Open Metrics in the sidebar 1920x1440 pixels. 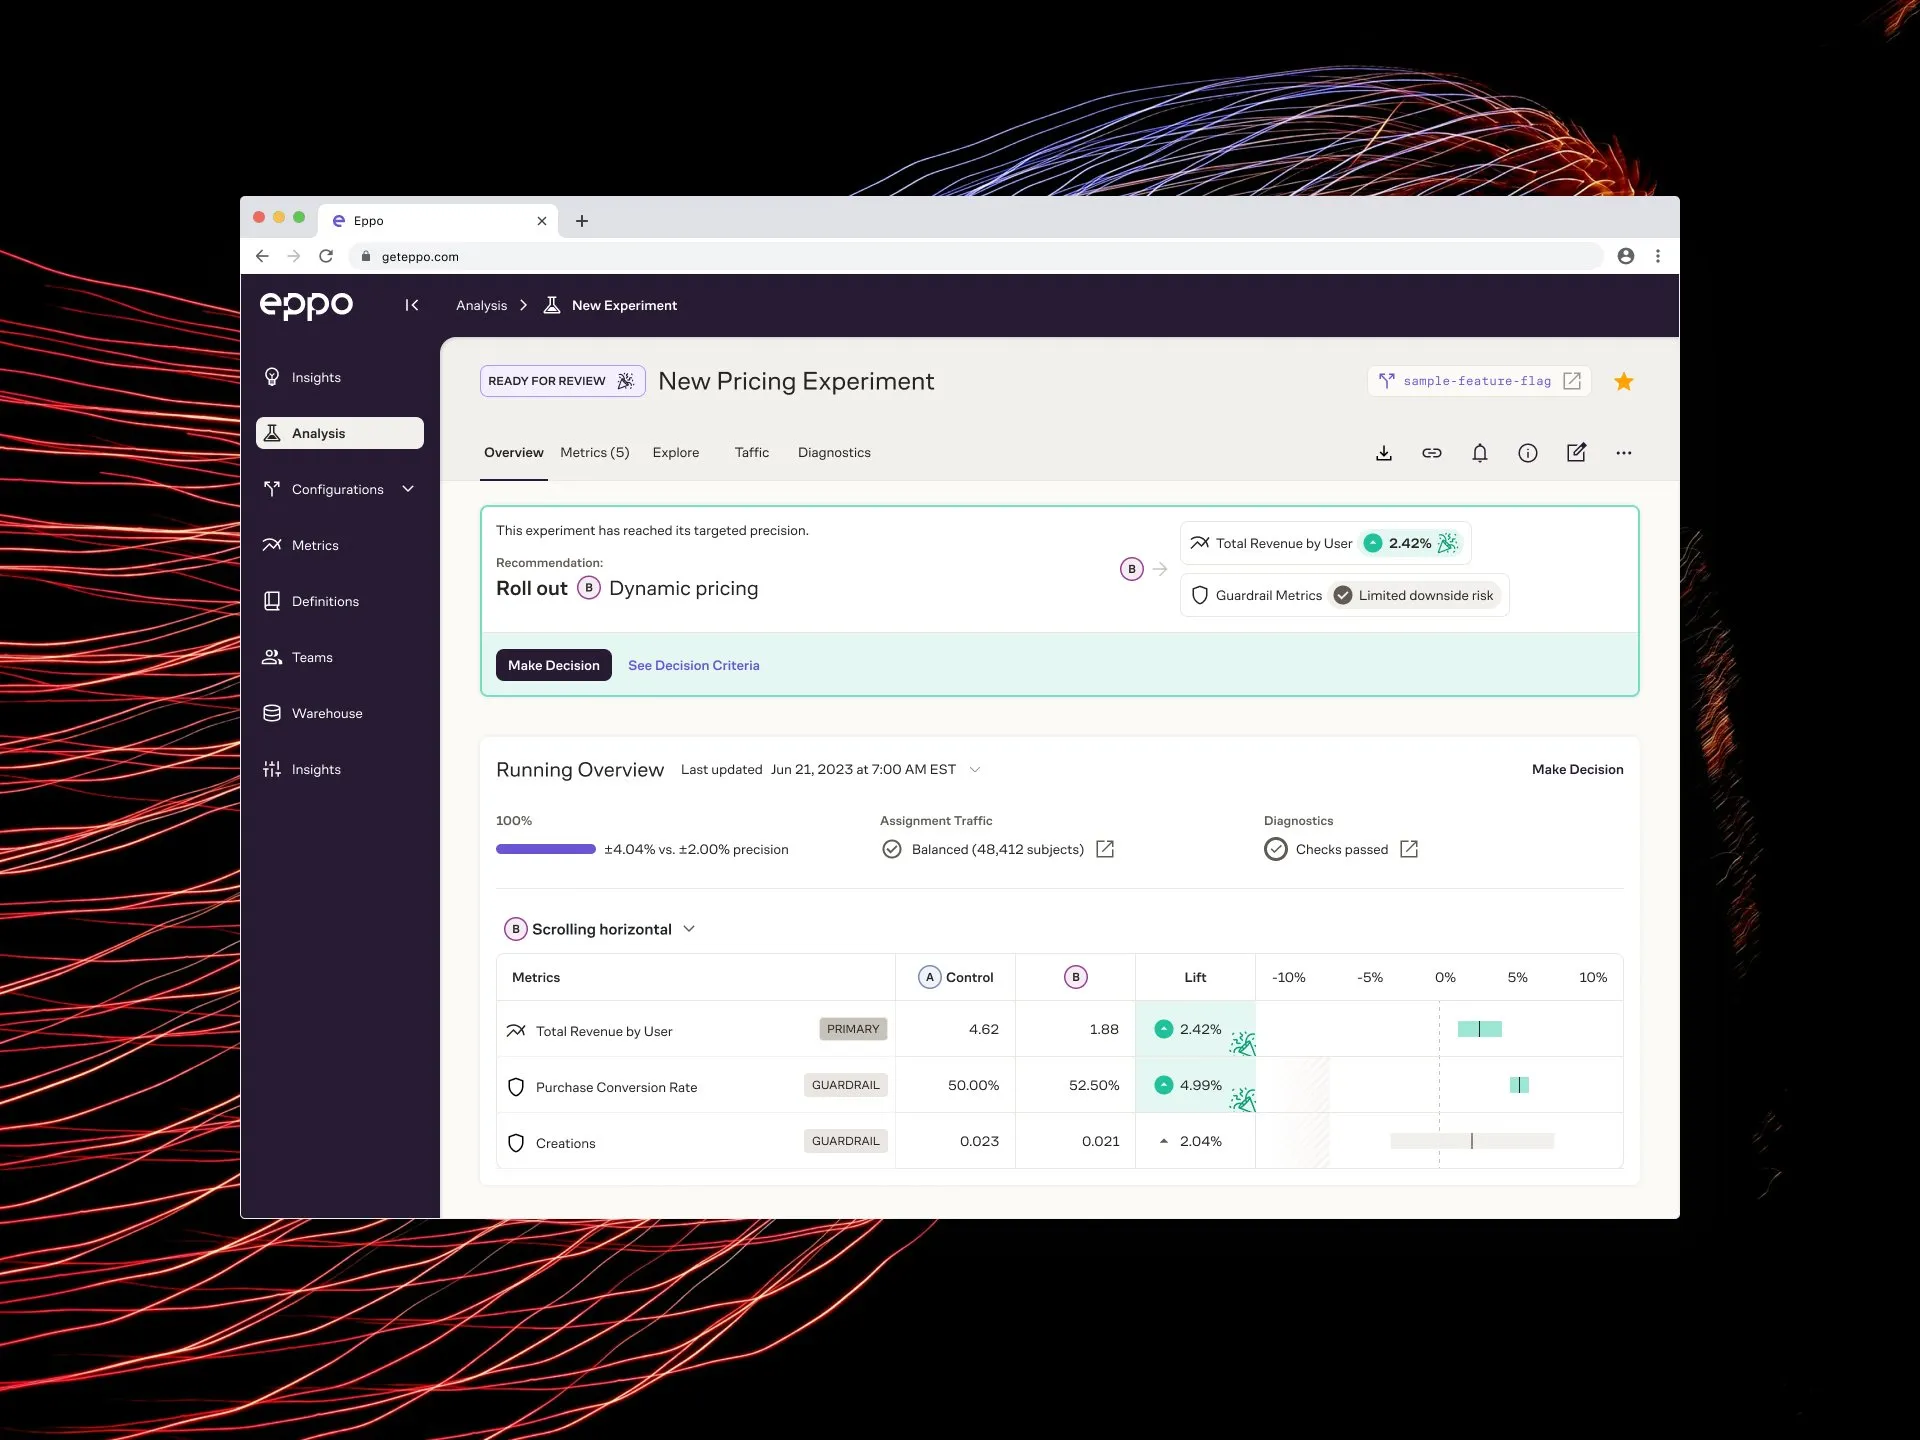coord(340,545)
